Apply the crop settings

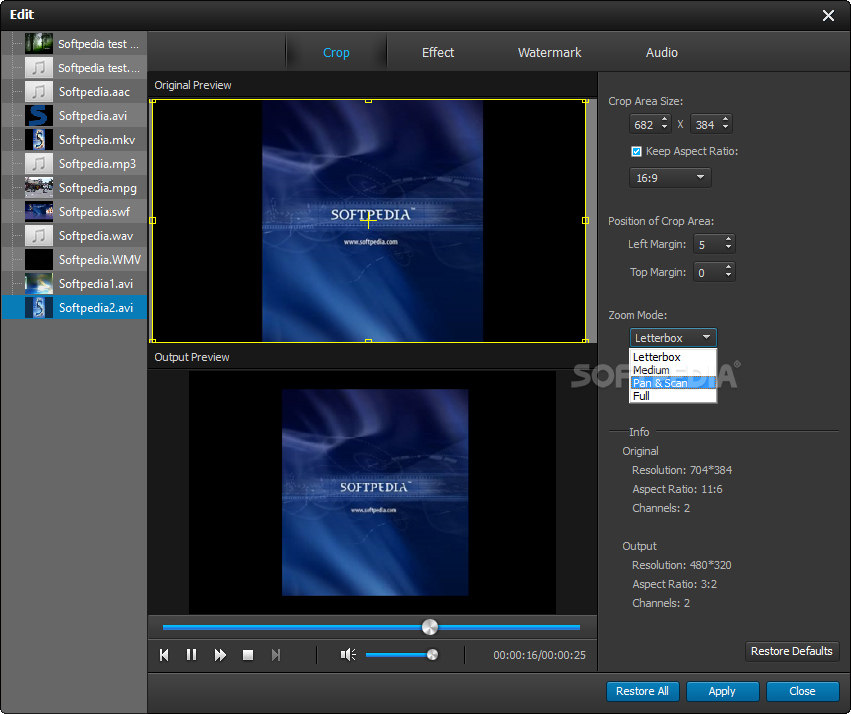coord(722,691)
